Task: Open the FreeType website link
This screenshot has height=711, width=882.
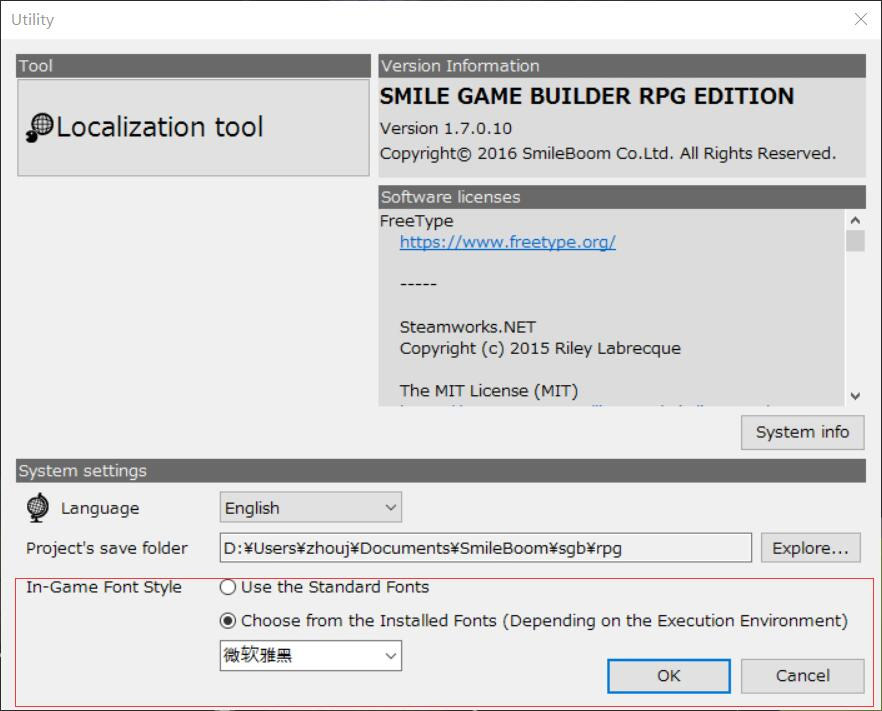Action: [507, 242]
